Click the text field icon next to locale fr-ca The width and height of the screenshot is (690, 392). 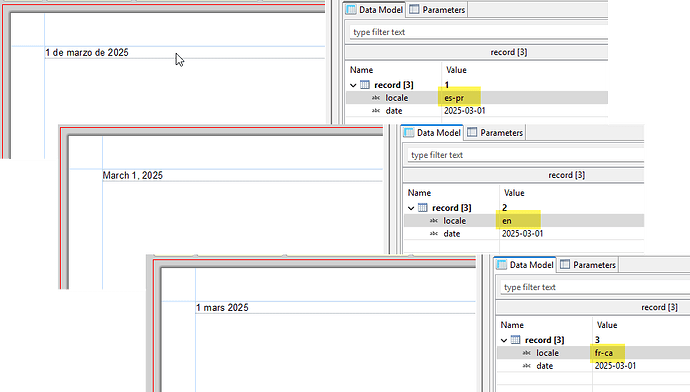tap(526, 353)
